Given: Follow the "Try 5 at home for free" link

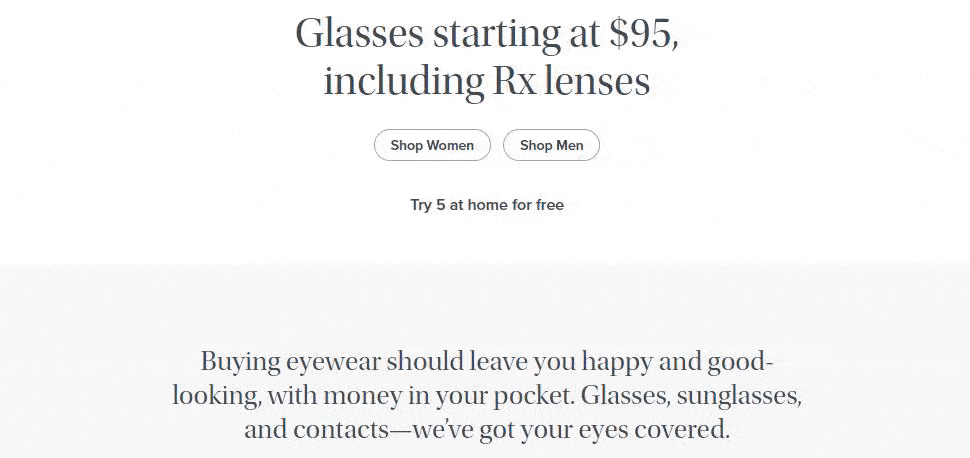Looking at the screenshot, I should (487, 205).
